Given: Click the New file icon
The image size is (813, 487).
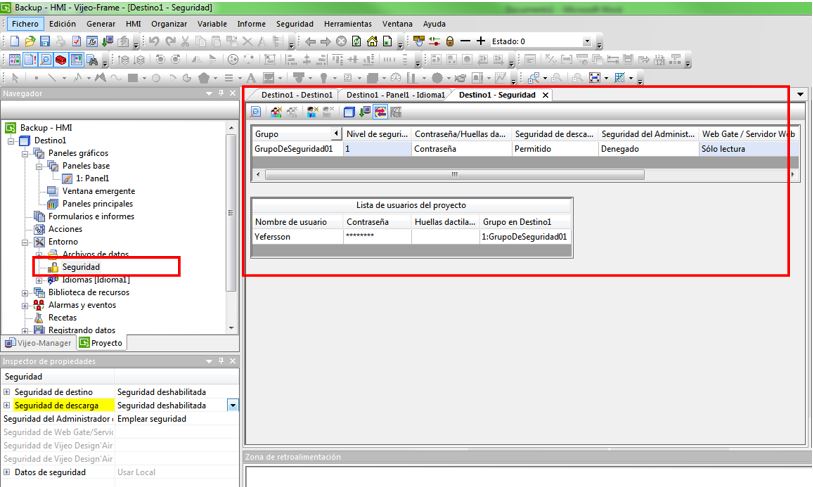Looking at the screenshot, I should 15,41.
